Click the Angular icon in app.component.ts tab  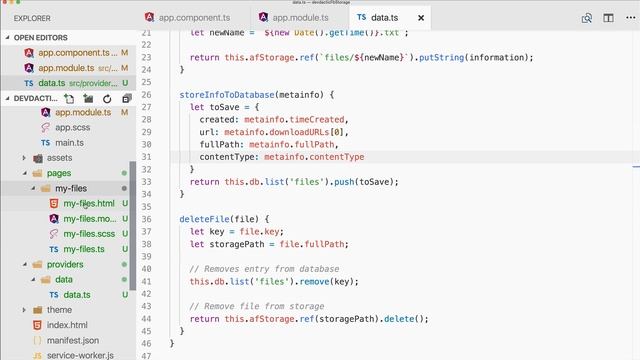(x=149, y=17)
